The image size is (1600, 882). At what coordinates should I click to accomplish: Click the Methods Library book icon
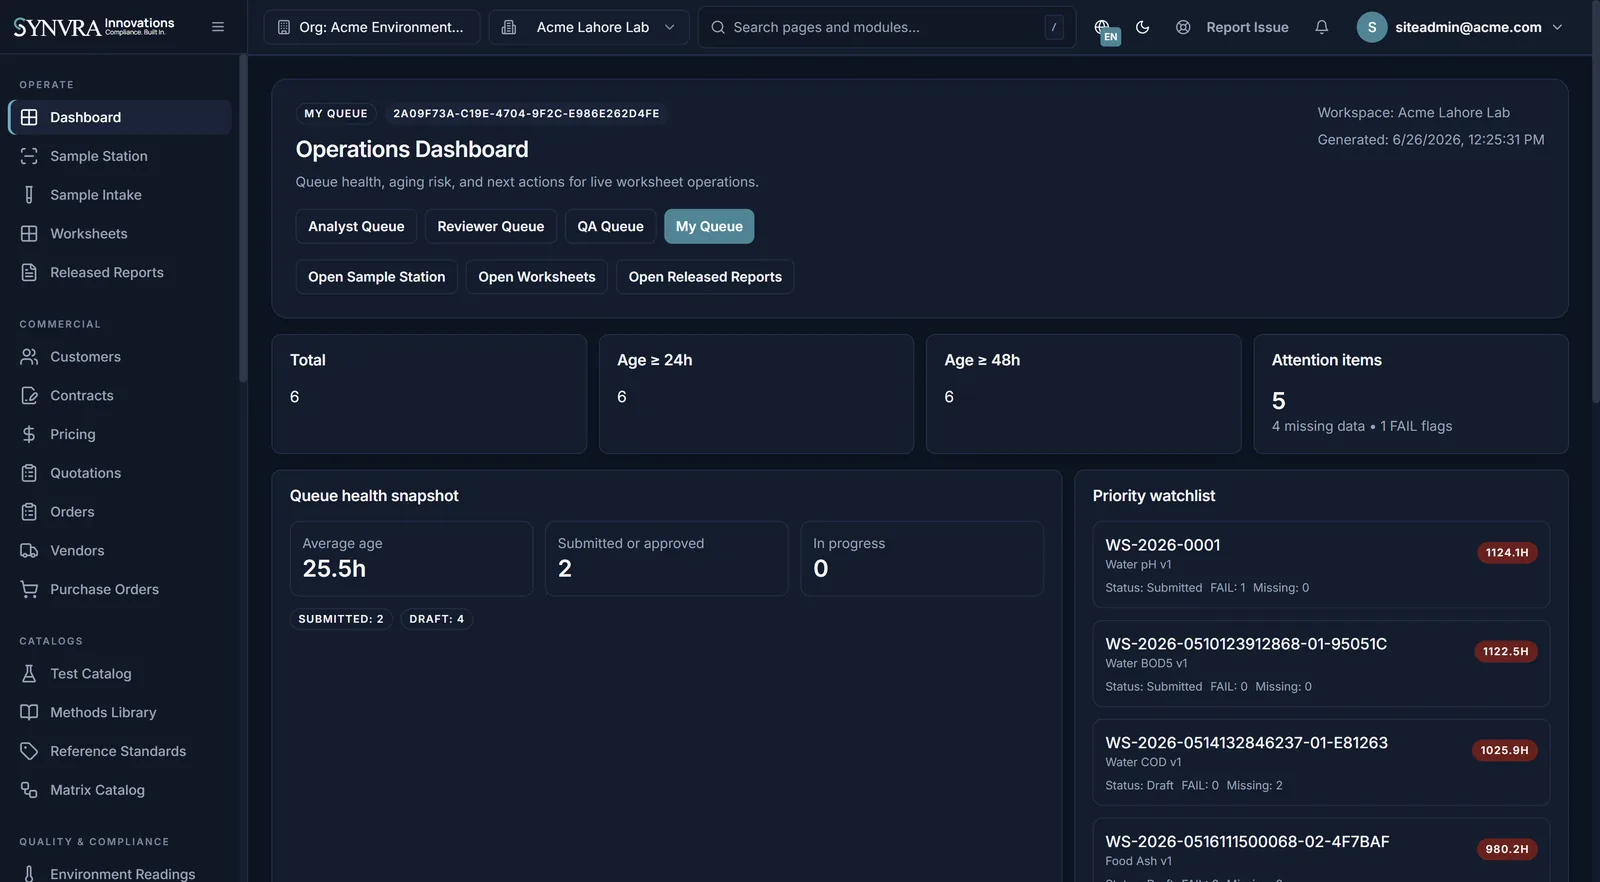[x=29, y=712]
